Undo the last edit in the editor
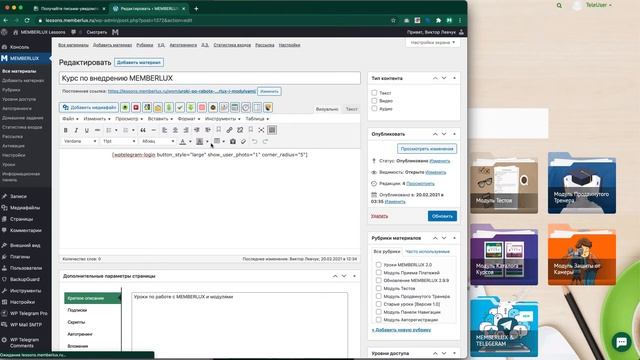 click(x=254, y=142)
